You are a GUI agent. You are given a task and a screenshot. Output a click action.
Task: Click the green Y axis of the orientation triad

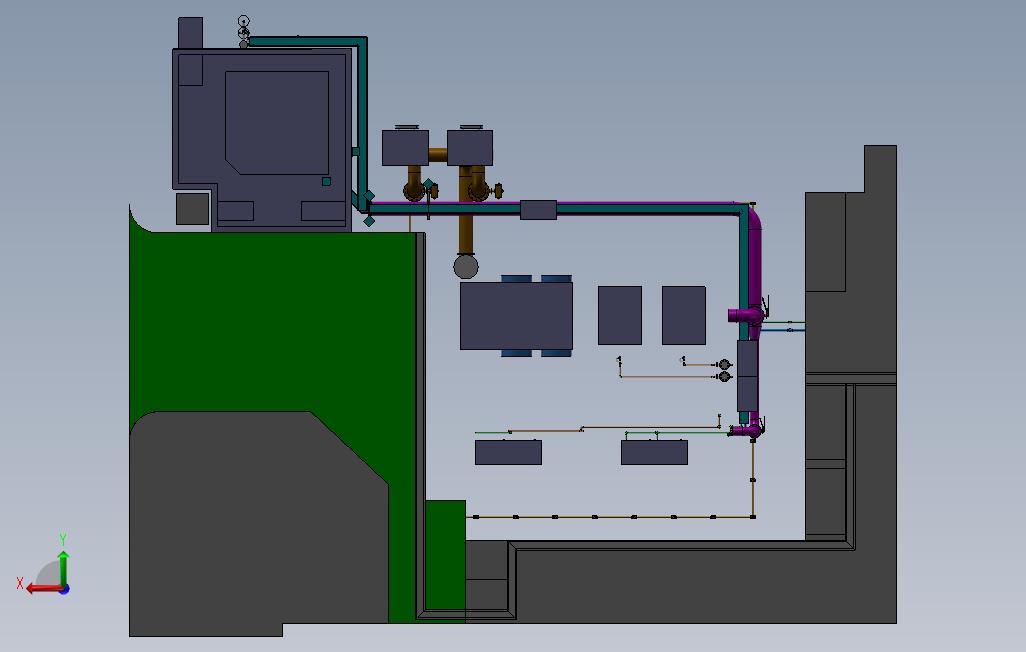point(63,568)
